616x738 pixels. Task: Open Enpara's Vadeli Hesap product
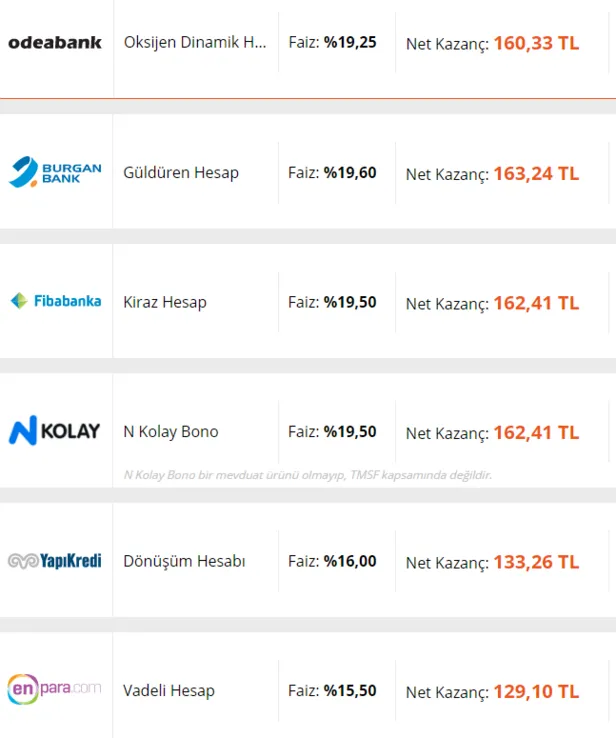coord(169,691)
